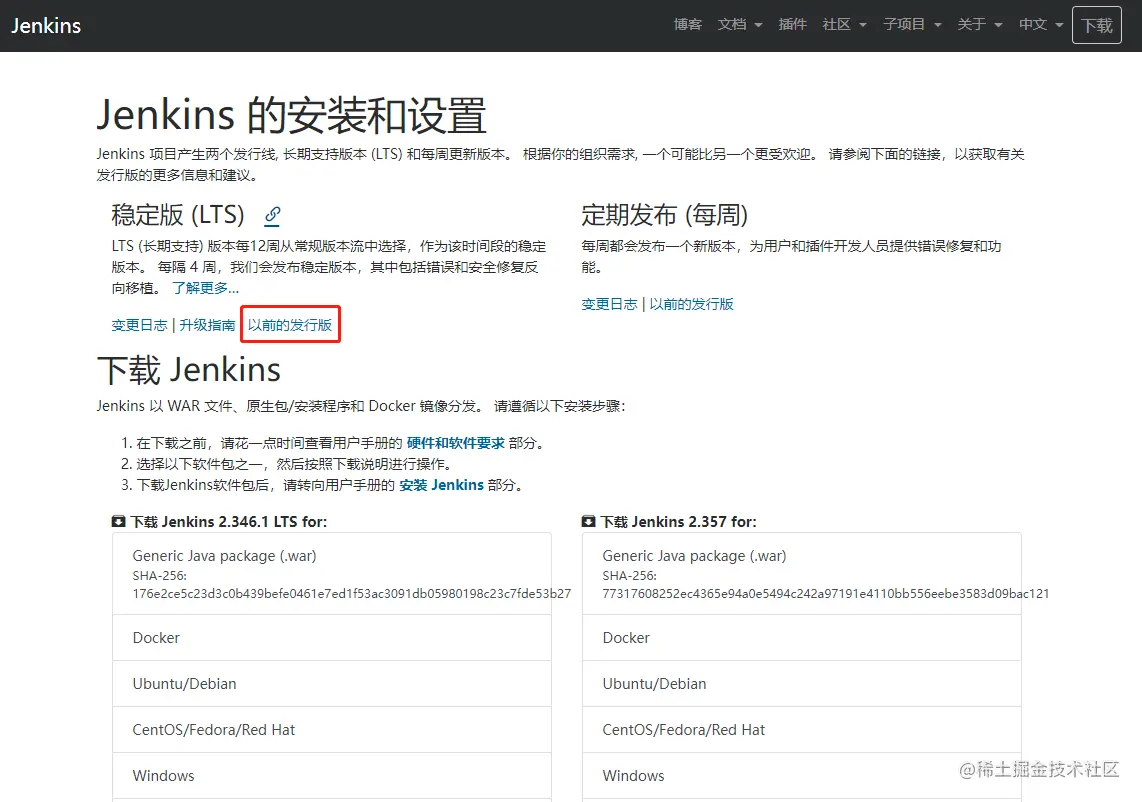Expand the 社区 dropdown menu
The width and height of the screenshot is (1142, 802).
(844, 25)
